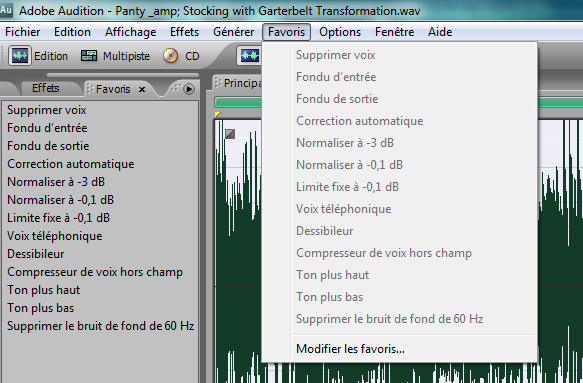This screenshot has width=583, height=383.
Task: Click Edition text label in toolbar
Action: pos(51,56)
